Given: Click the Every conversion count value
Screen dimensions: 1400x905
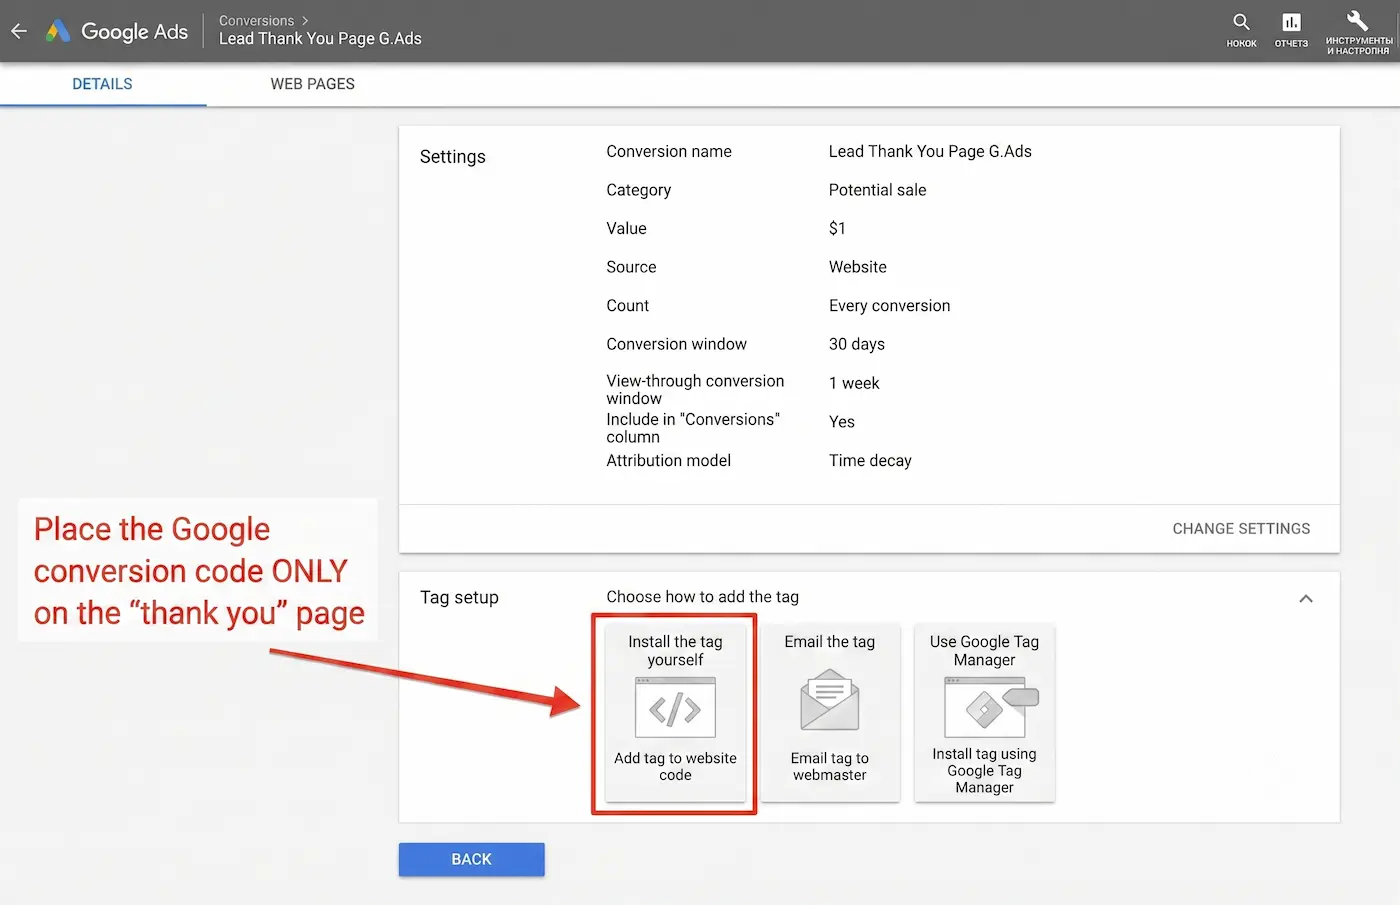Looking at the screenshot, I should (x=889, y=306).
